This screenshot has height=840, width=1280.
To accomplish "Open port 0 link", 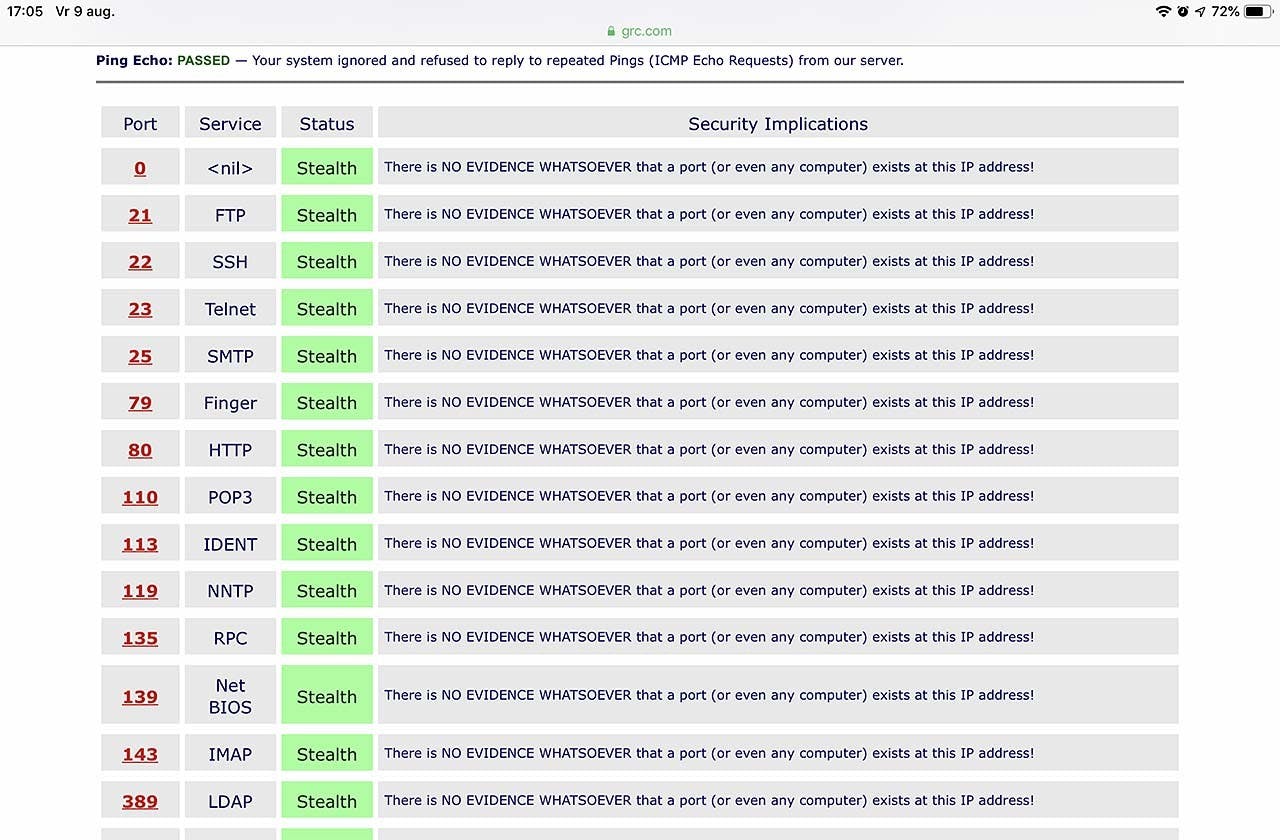I will [140, 168].
